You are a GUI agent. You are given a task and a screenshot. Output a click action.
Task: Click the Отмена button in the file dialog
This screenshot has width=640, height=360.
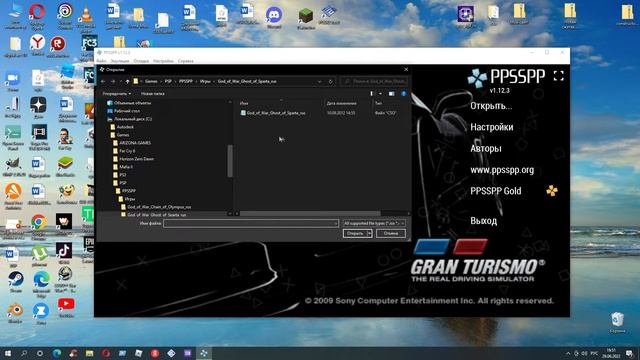tap(391, 233)
